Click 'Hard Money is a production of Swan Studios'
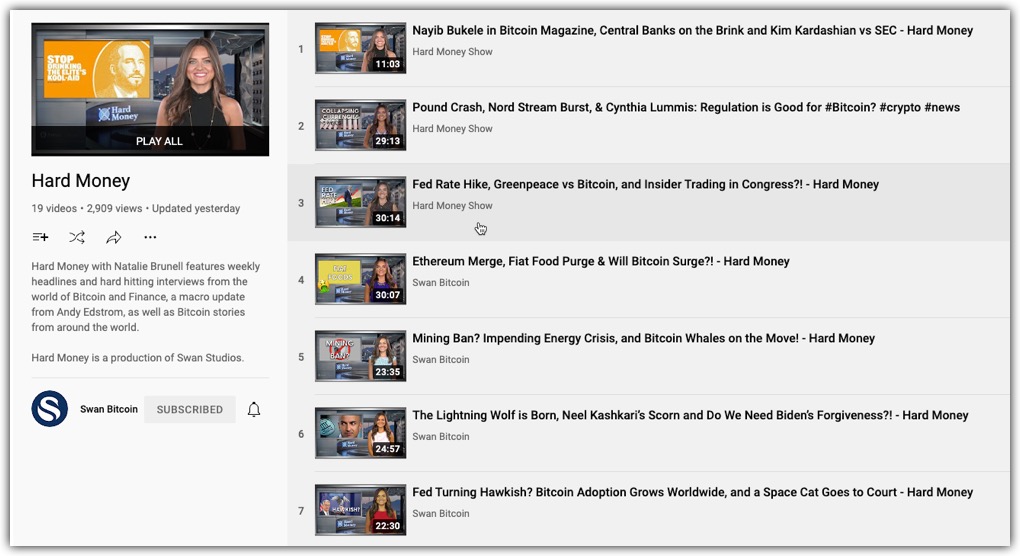This screenshot has width=1020, height=556. [137, 358]
